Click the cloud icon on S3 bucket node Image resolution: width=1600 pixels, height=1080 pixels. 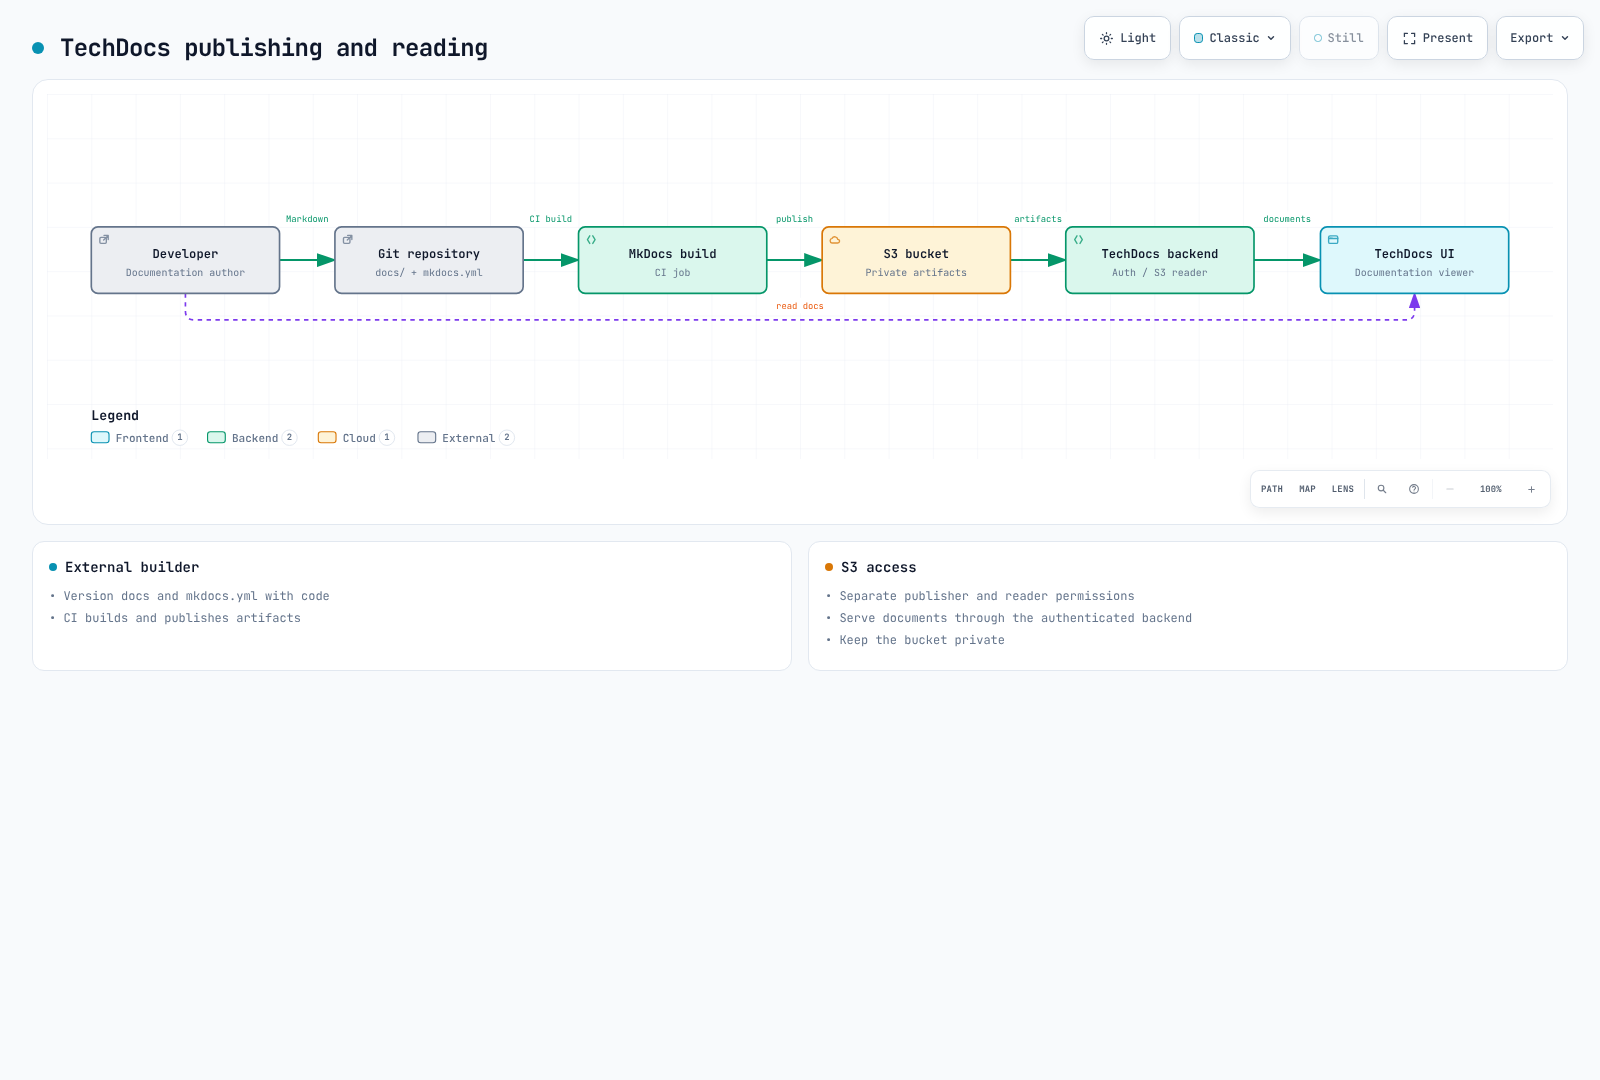pos(835,240)
